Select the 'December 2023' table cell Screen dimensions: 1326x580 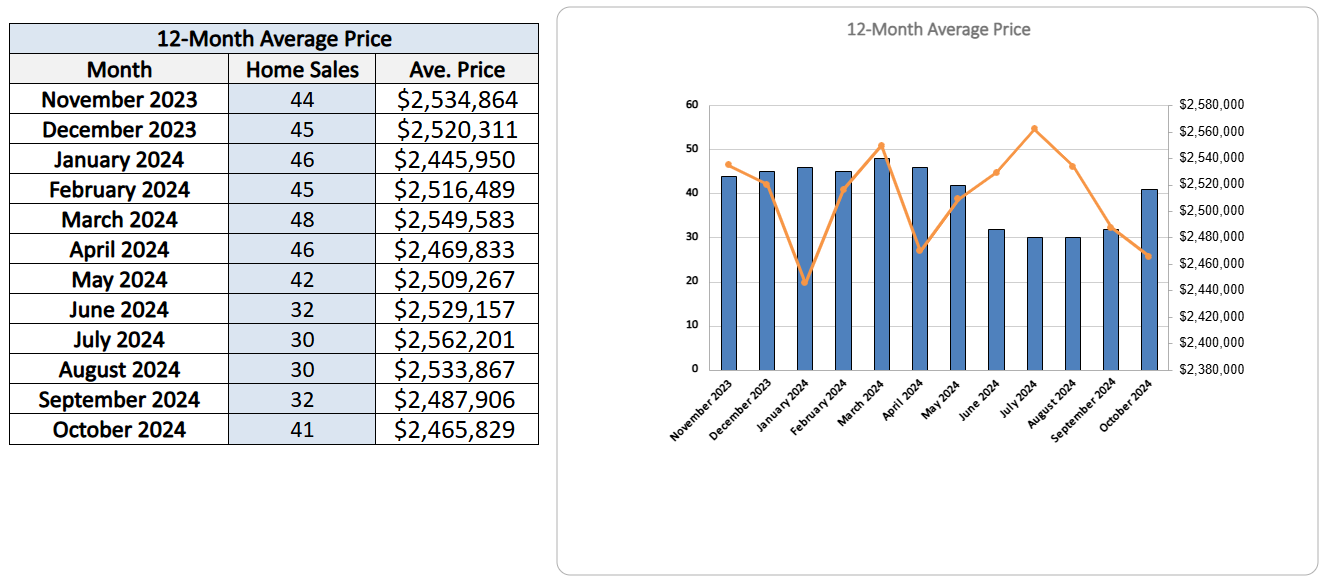[119, 129]
